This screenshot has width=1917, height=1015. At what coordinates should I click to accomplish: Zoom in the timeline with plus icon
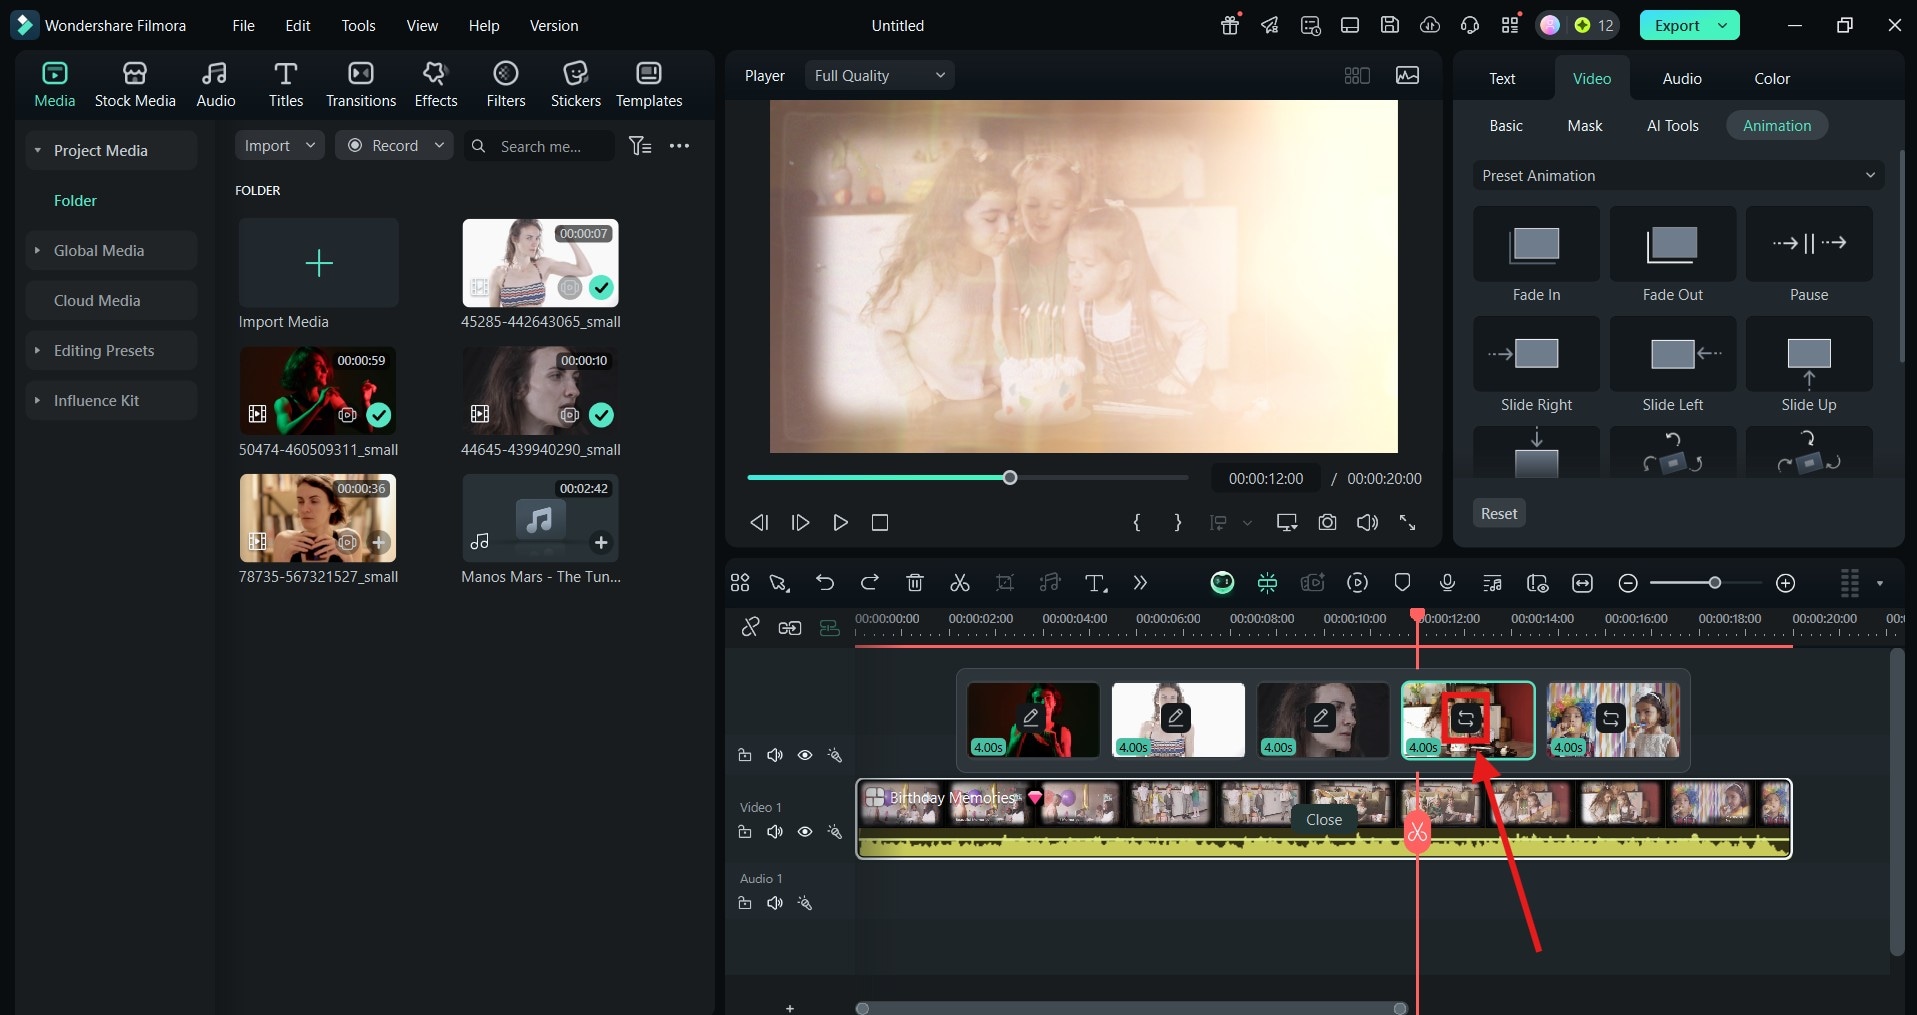point(1785,583)
